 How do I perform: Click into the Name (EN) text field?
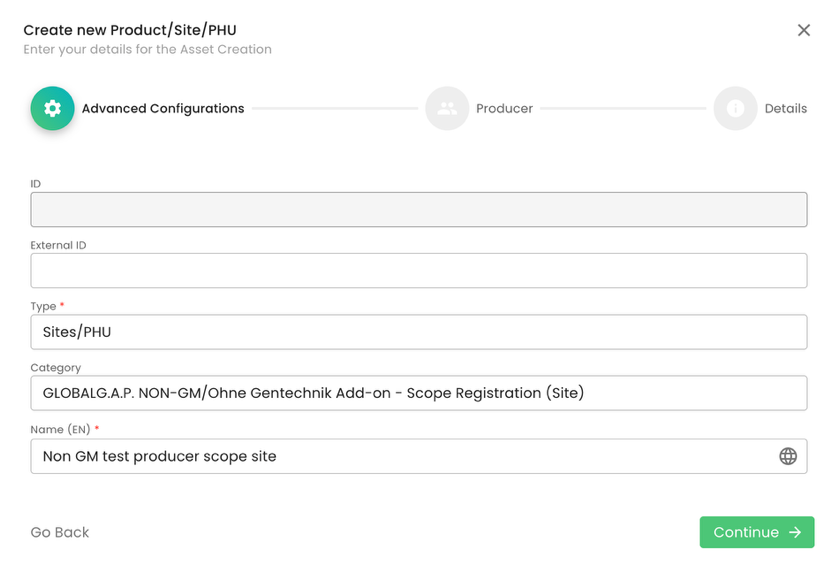pyautogui.click(x=400, y=457)
